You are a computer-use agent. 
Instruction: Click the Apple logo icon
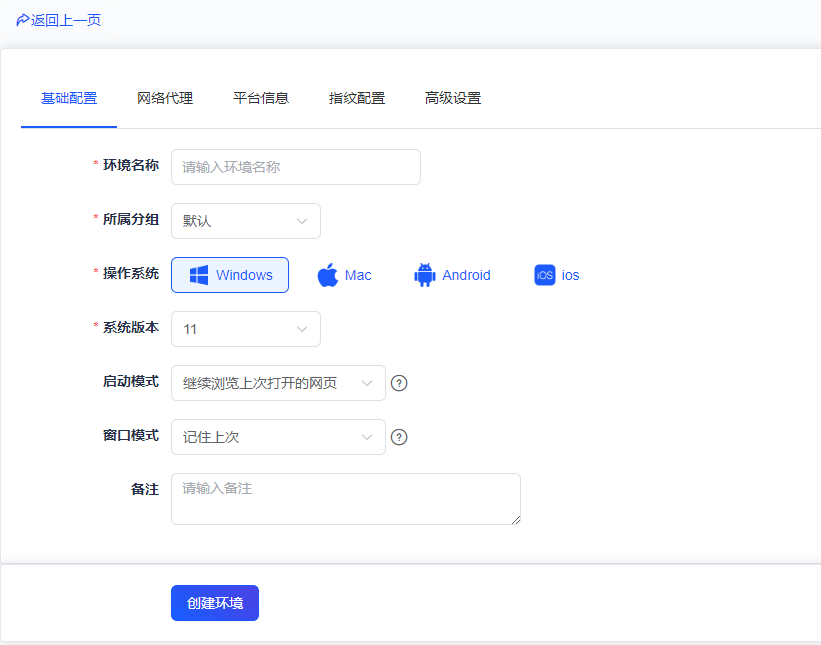328,275
